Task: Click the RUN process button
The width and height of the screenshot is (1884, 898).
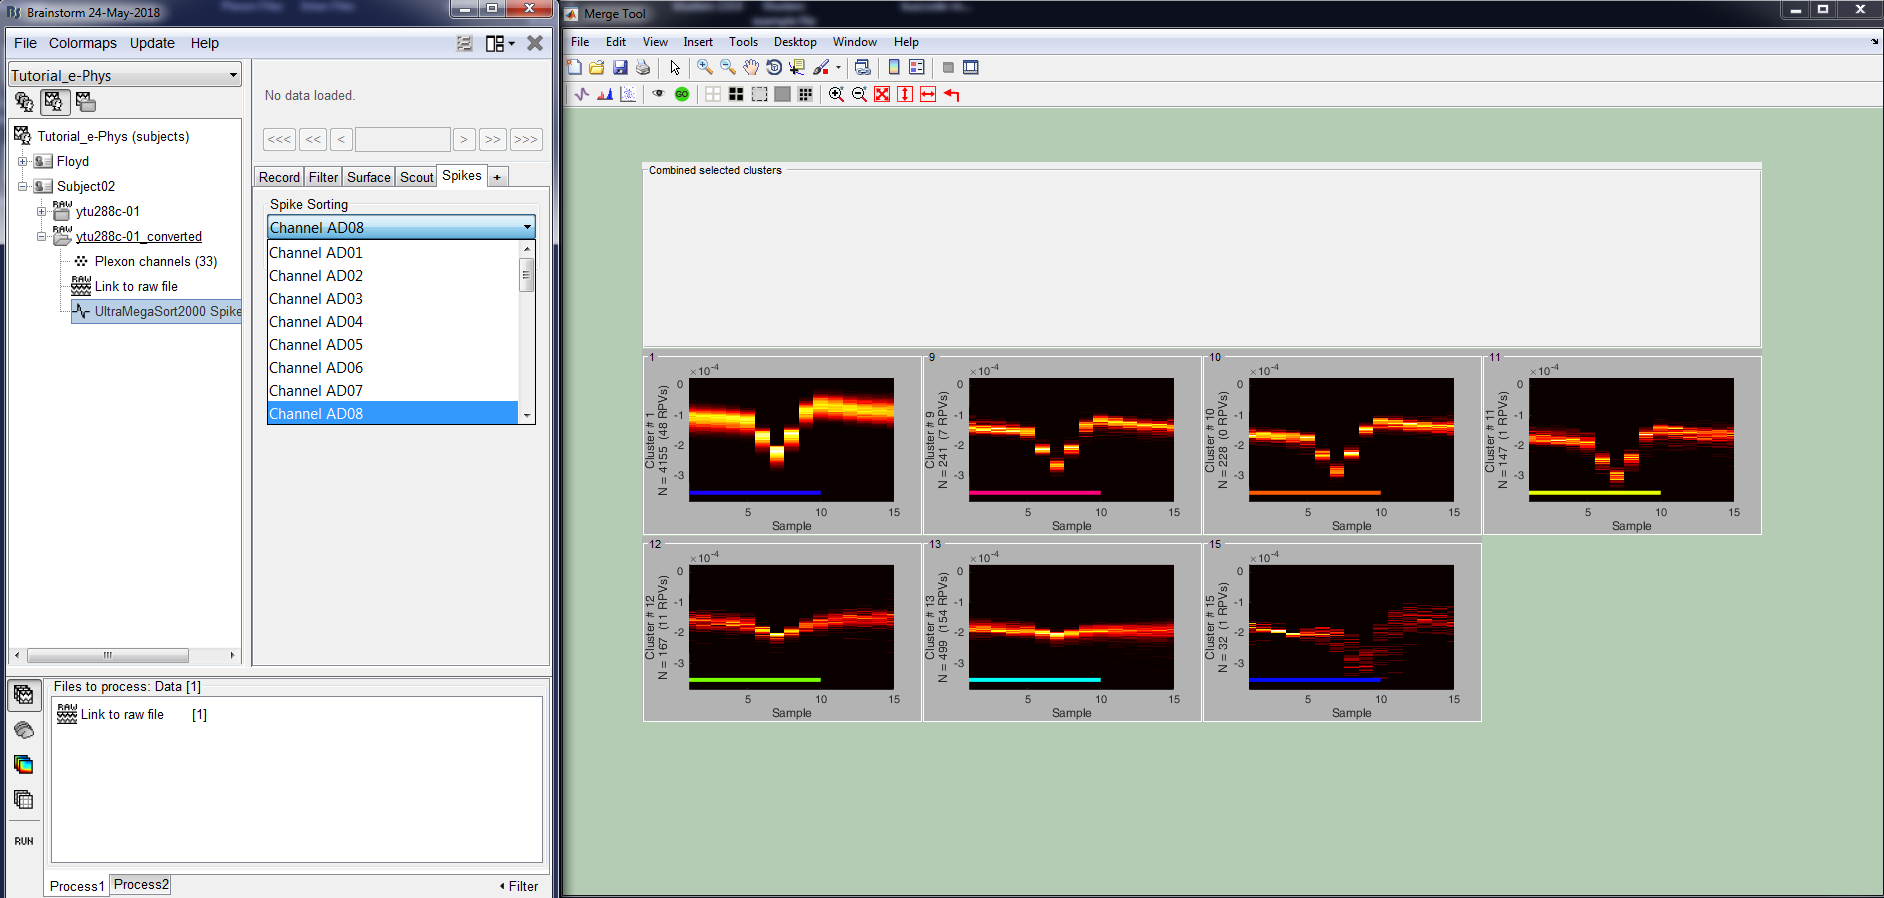Action: click(24, 841)
